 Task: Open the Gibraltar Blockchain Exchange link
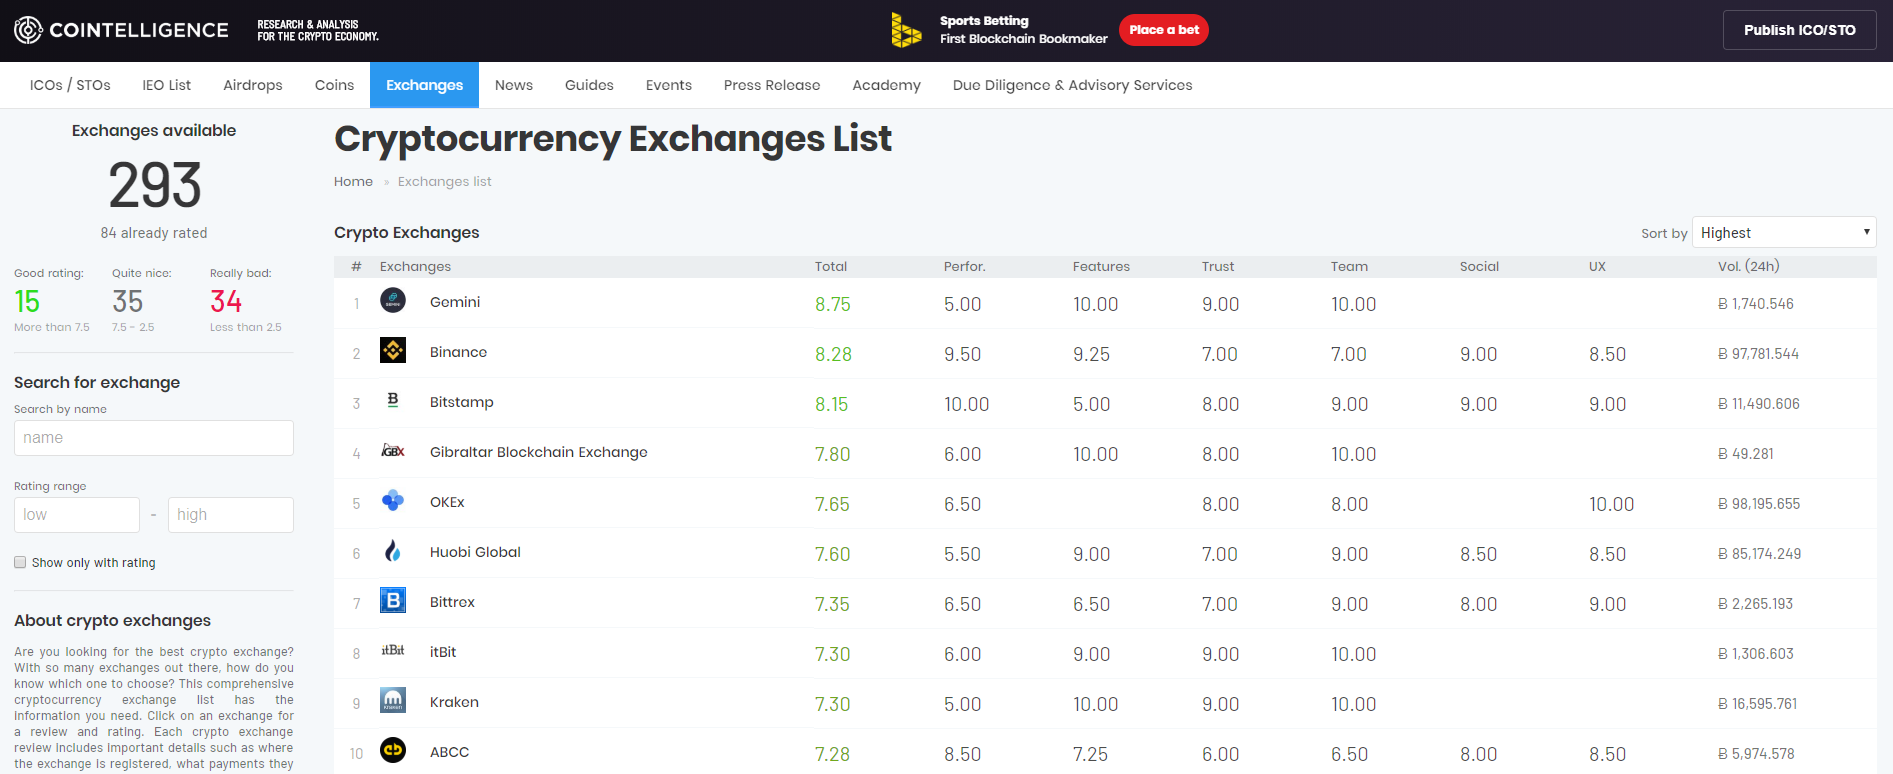pos(538,452)
